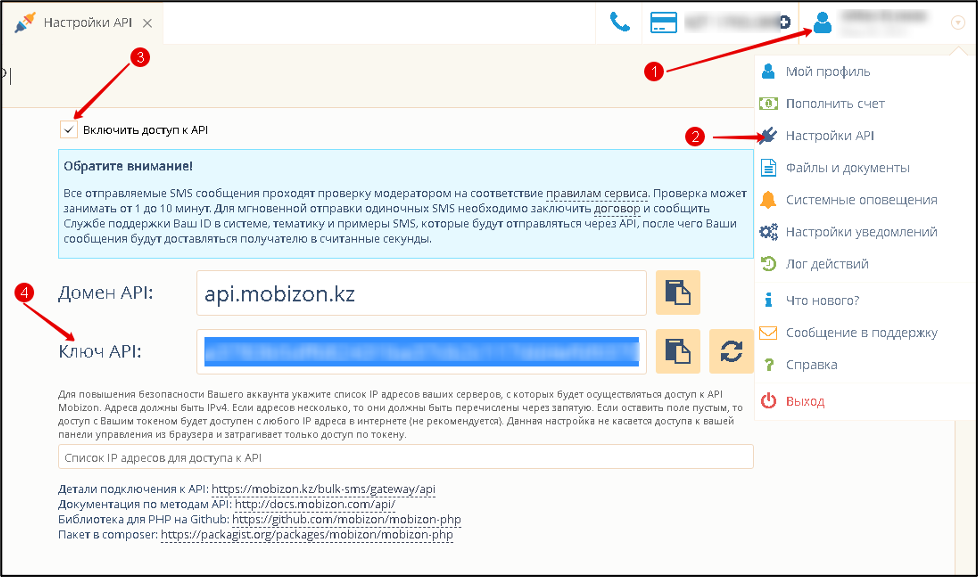The width and height of the screenshot is (979, 577).
Task: Open the github.com/mobizon/mobizon-php link
Action: tap(347, 520)
